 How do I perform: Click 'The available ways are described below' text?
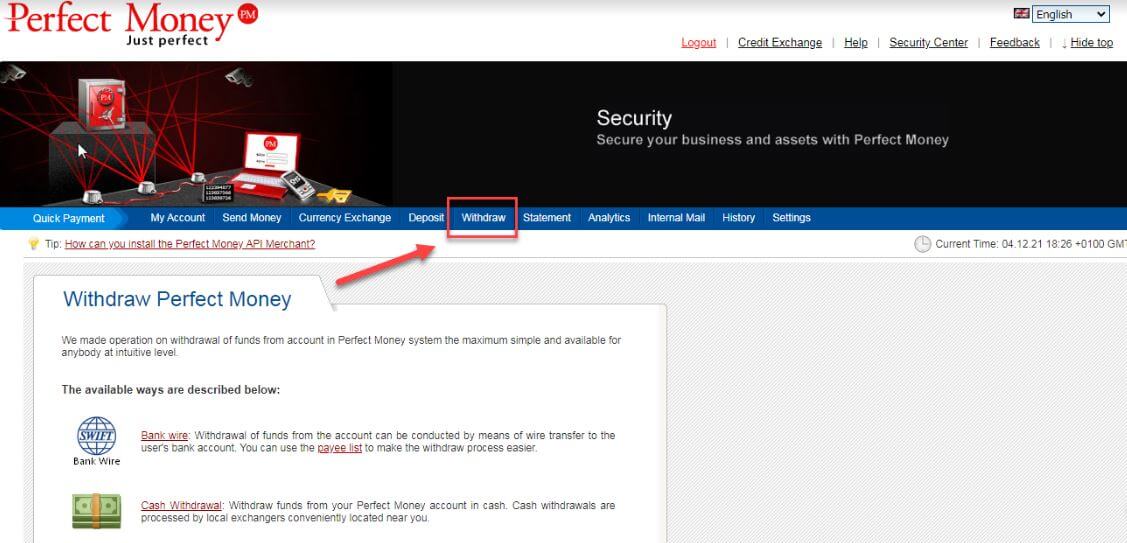(x=170, y=390)
